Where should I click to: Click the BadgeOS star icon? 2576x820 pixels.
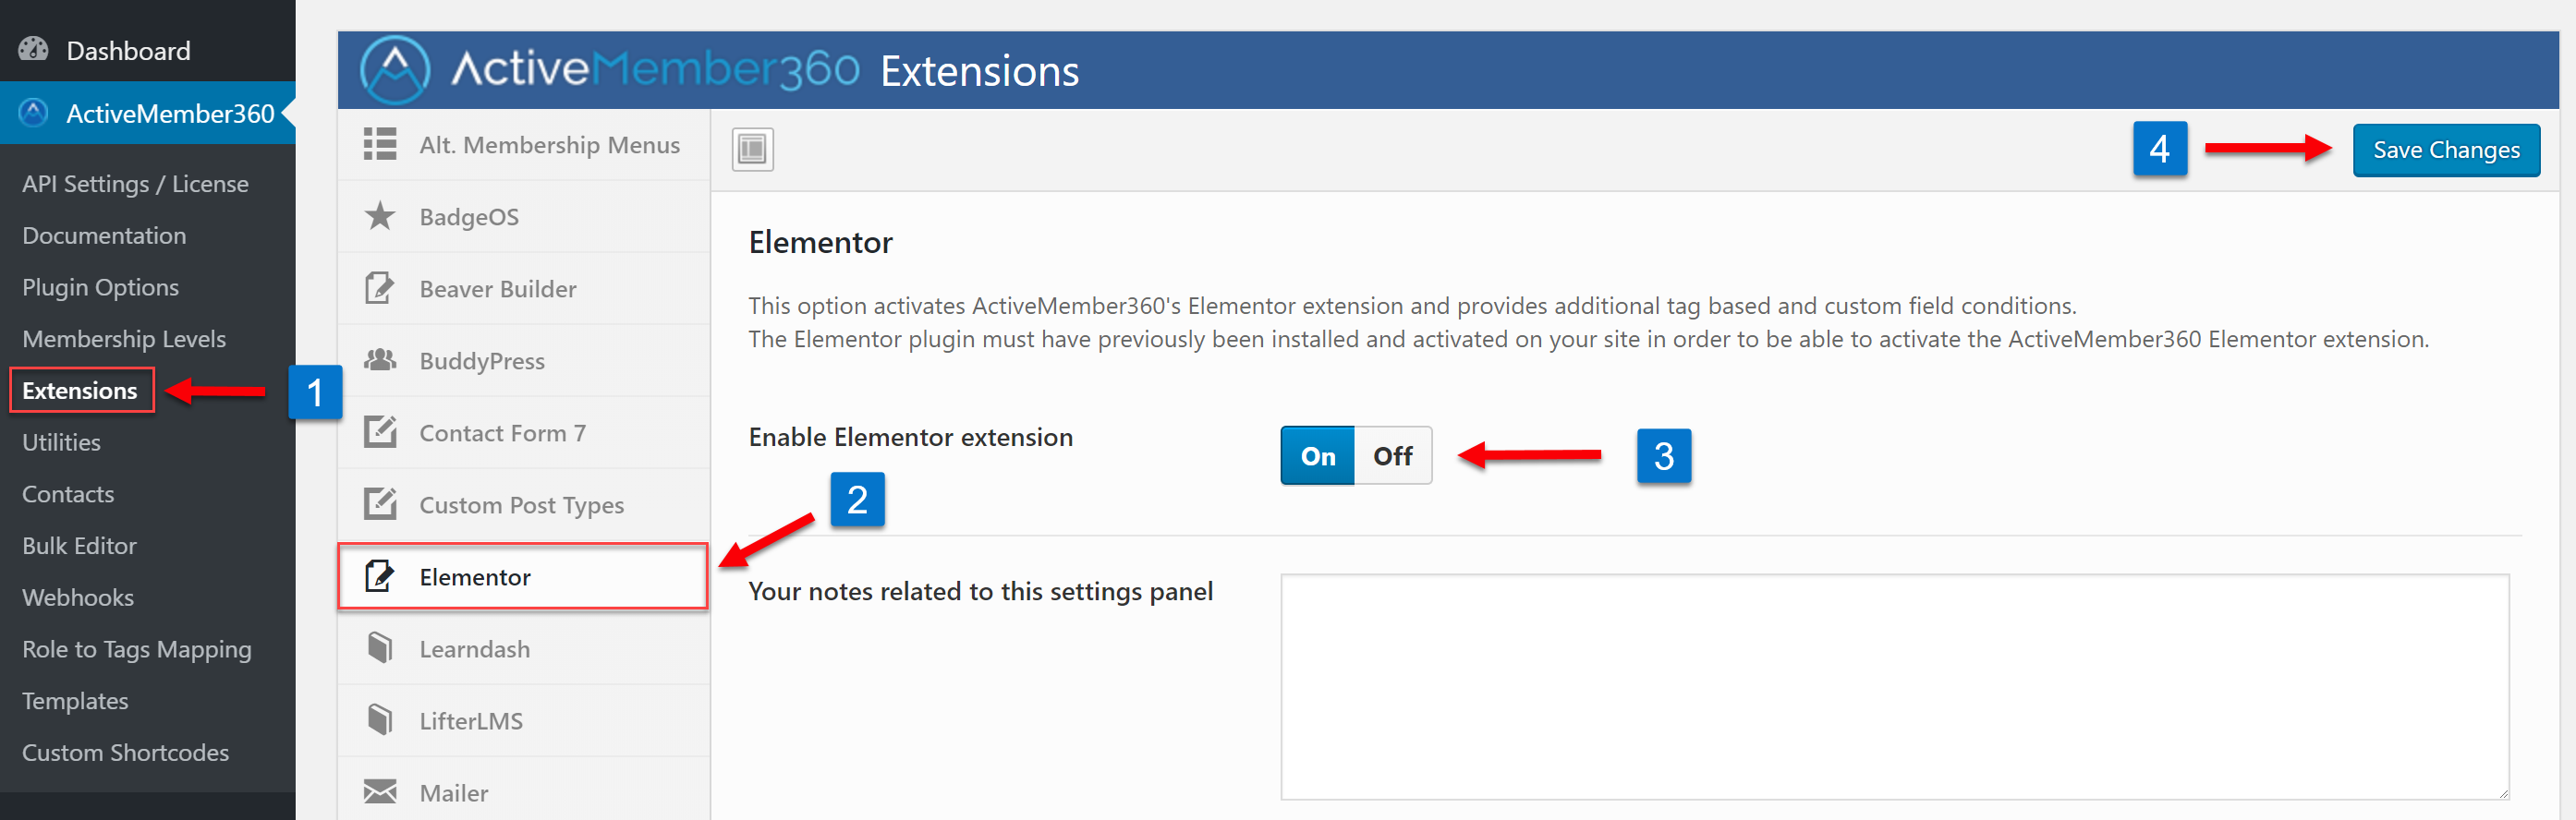pyautogui.click(x=380, y=216)
